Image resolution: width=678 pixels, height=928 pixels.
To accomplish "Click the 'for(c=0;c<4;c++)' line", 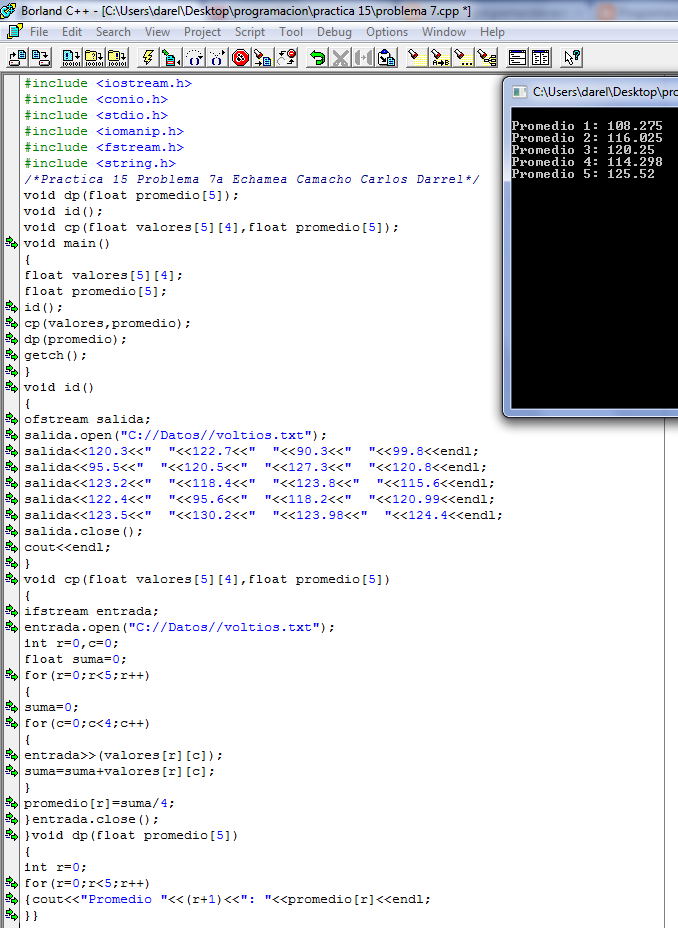I will coord(87,723).
